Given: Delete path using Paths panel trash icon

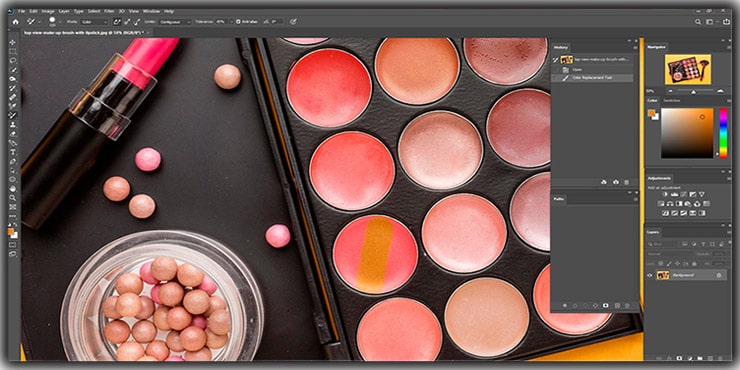Looking at the screenshot, I should pos(627,305).
